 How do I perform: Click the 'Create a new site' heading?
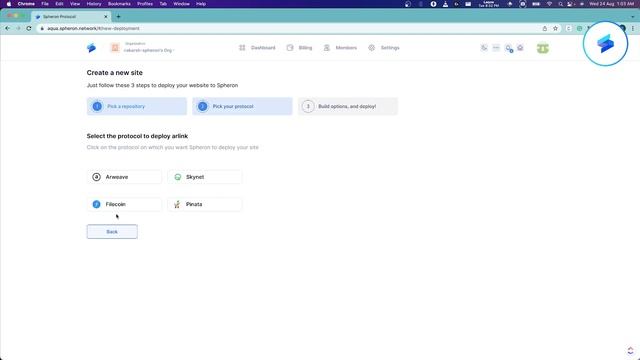pyautogui.click(x=115, y=73)
